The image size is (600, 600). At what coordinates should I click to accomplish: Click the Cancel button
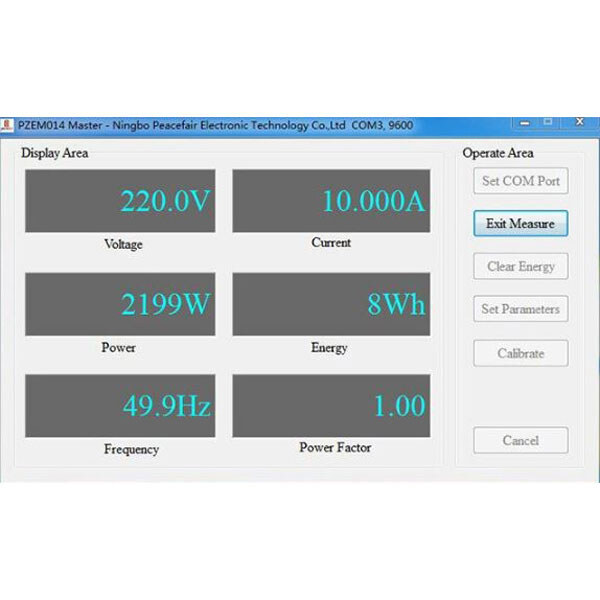pyautogui.click(x=520, y=440)
